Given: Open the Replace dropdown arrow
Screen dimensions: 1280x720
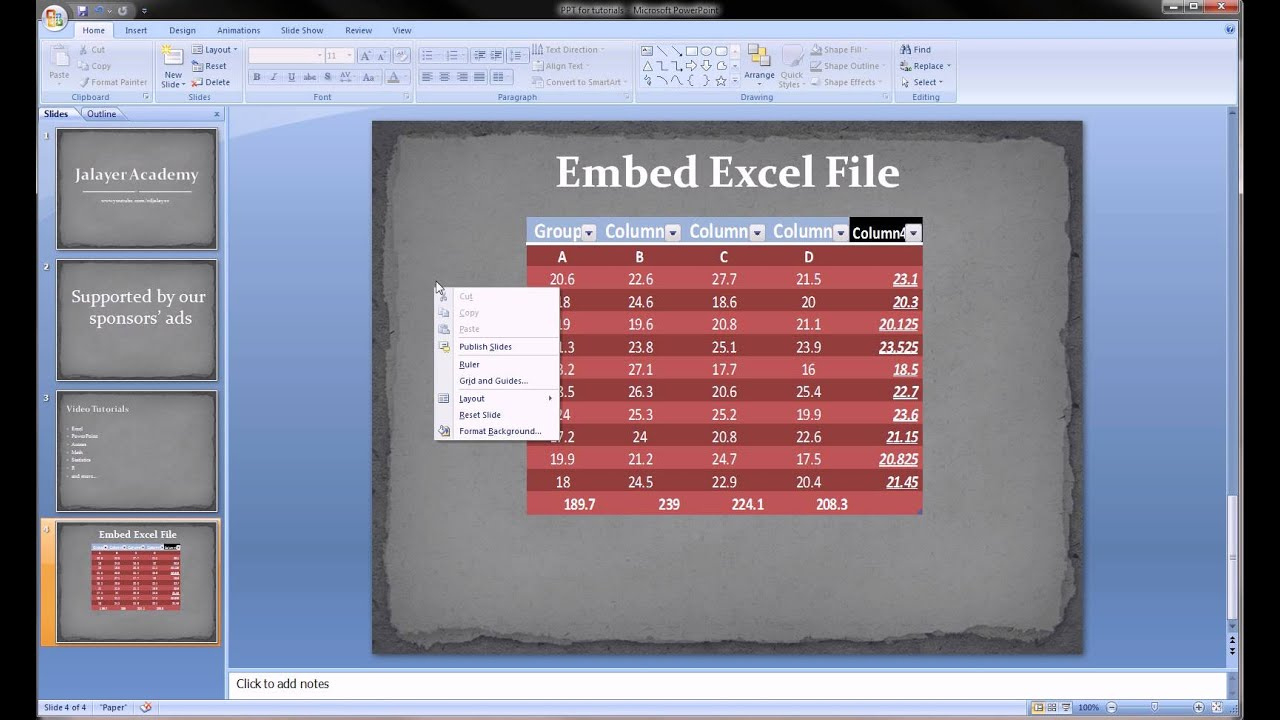Looking at the screenshot, I should click(948, 66).
